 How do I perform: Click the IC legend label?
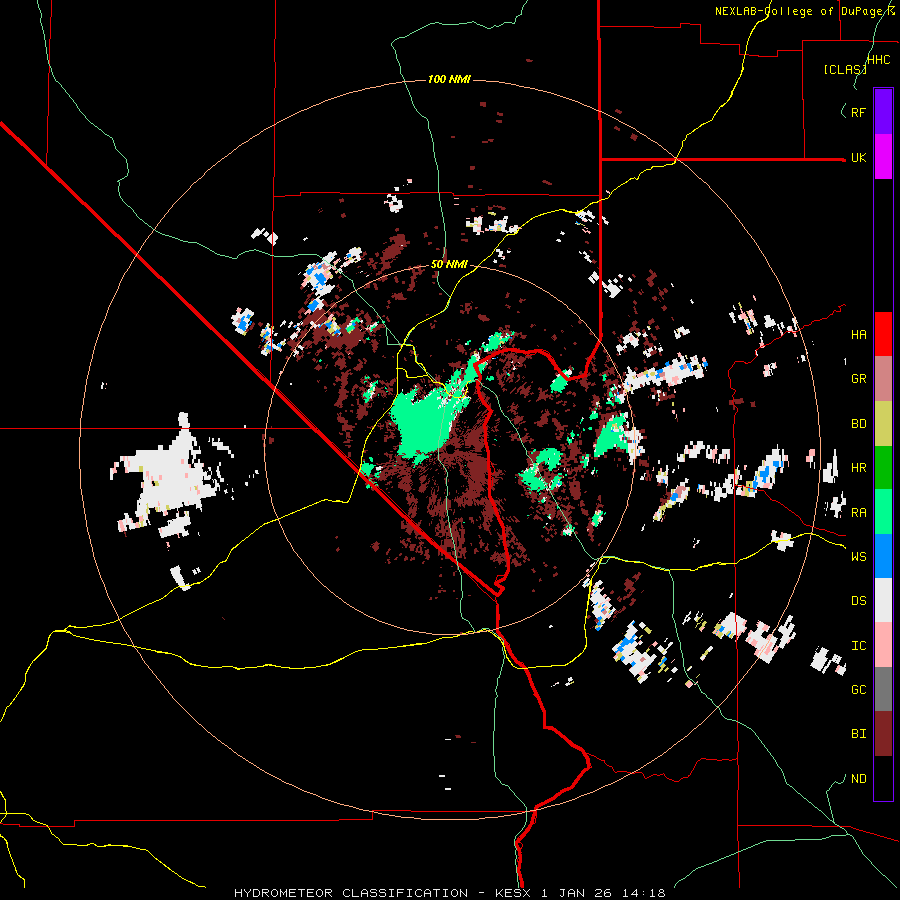[858, 645]
